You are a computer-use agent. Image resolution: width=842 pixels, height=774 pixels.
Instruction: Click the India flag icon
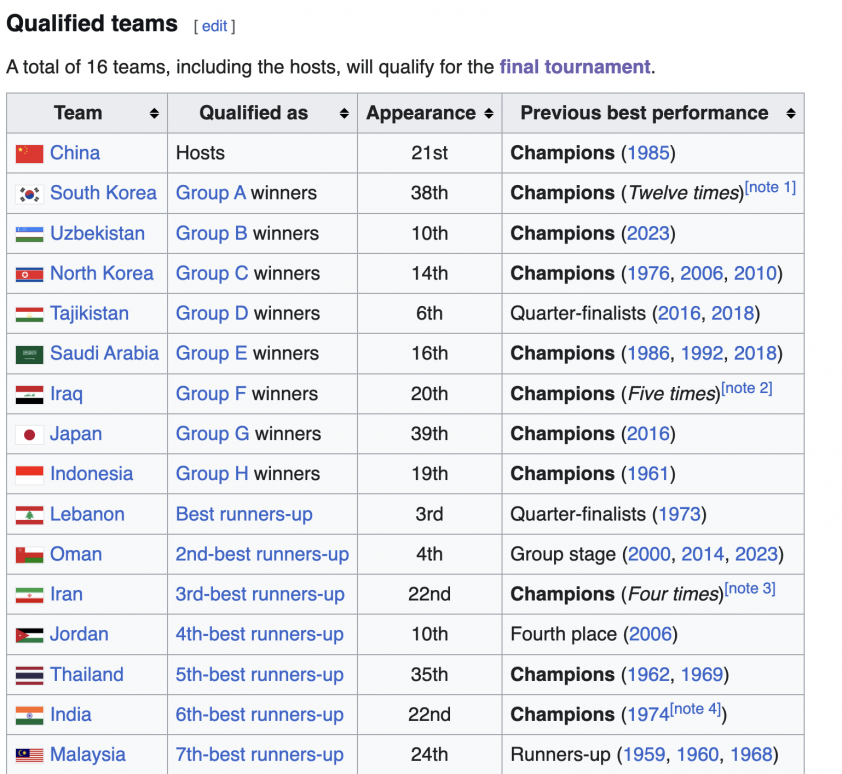[30, 715]
